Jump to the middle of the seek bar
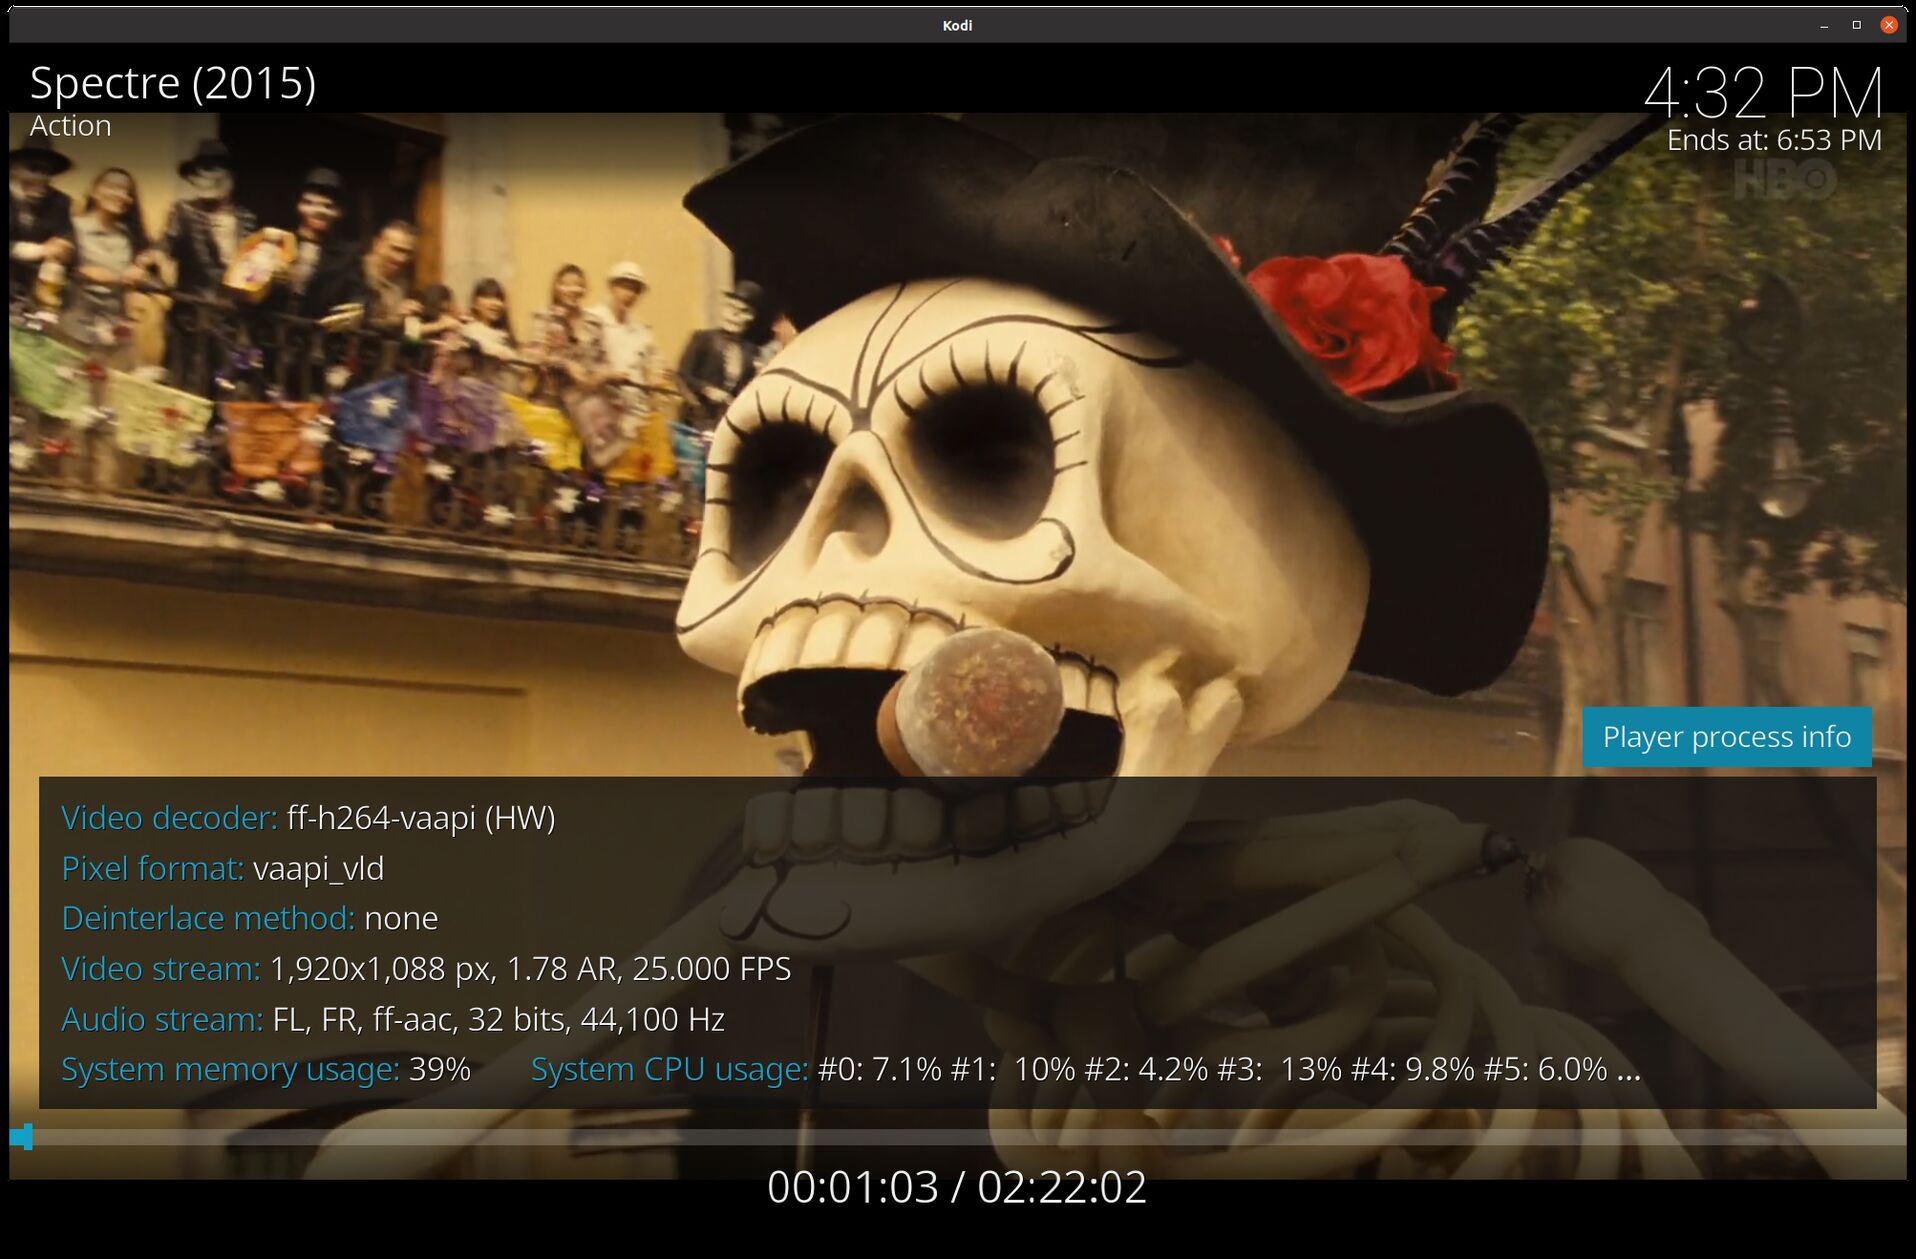This screenshot has height=1259, width=1916. point(958,1137)
